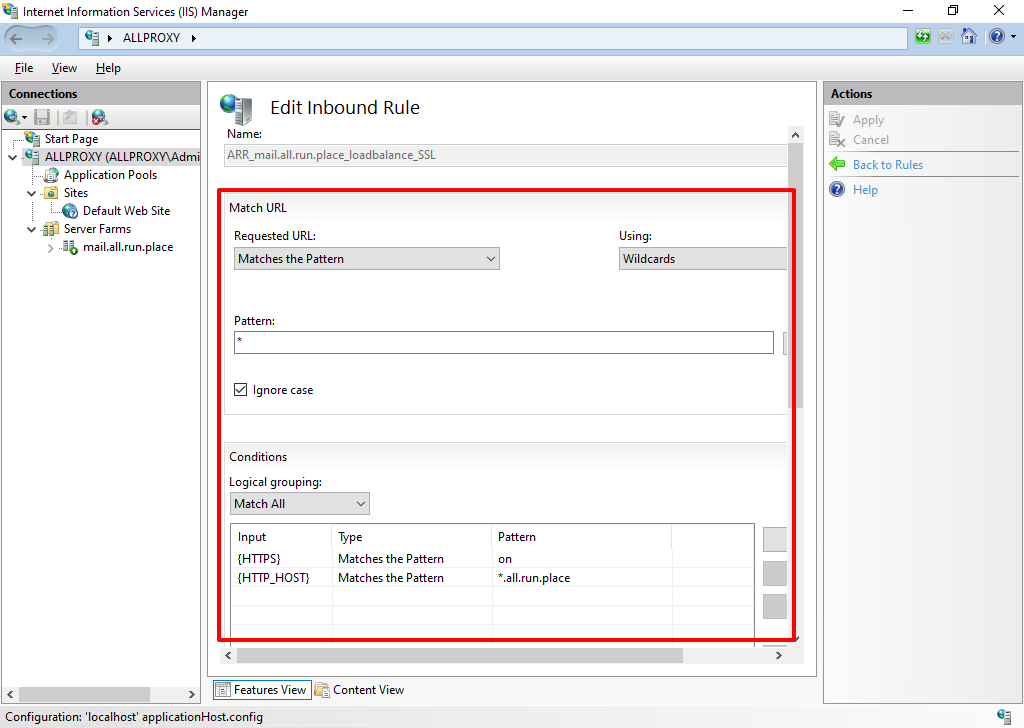Click the Back to Rules link

pyautogui.click(x=888, y=165)
